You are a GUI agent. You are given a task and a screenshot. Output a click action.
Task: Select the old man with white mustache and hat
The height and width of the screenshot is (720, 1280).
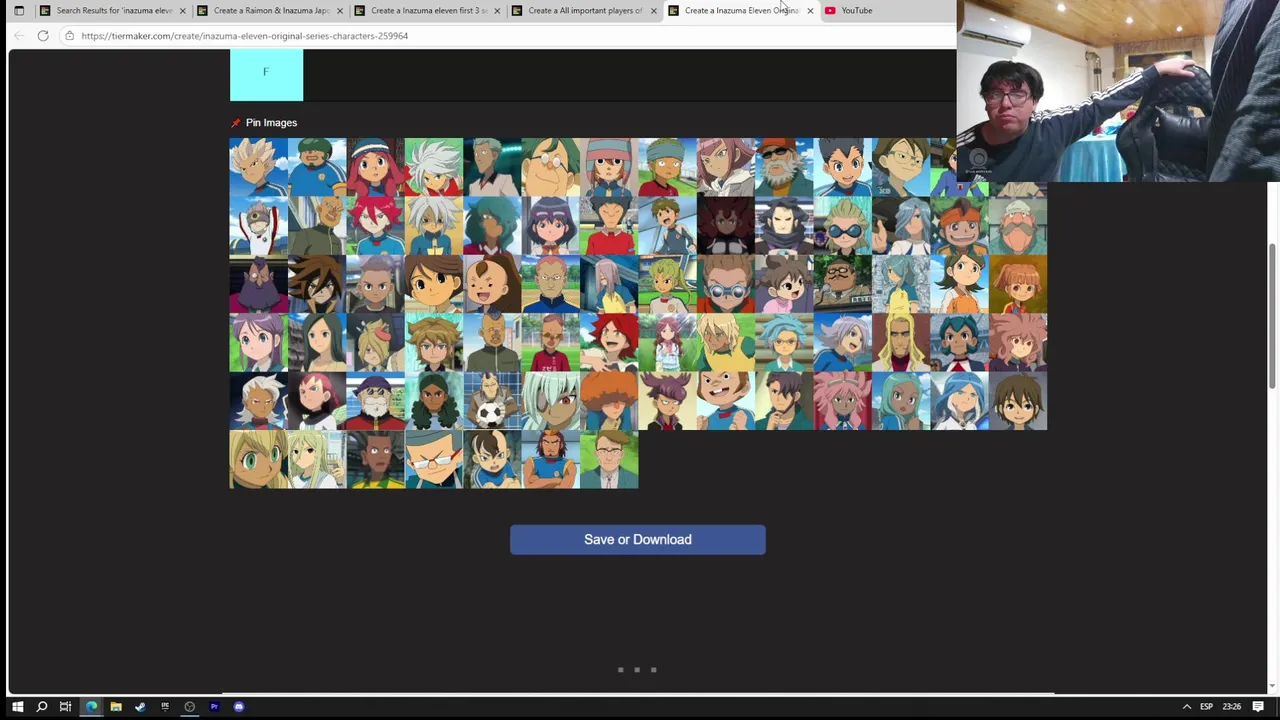(x=1018, y=225)
